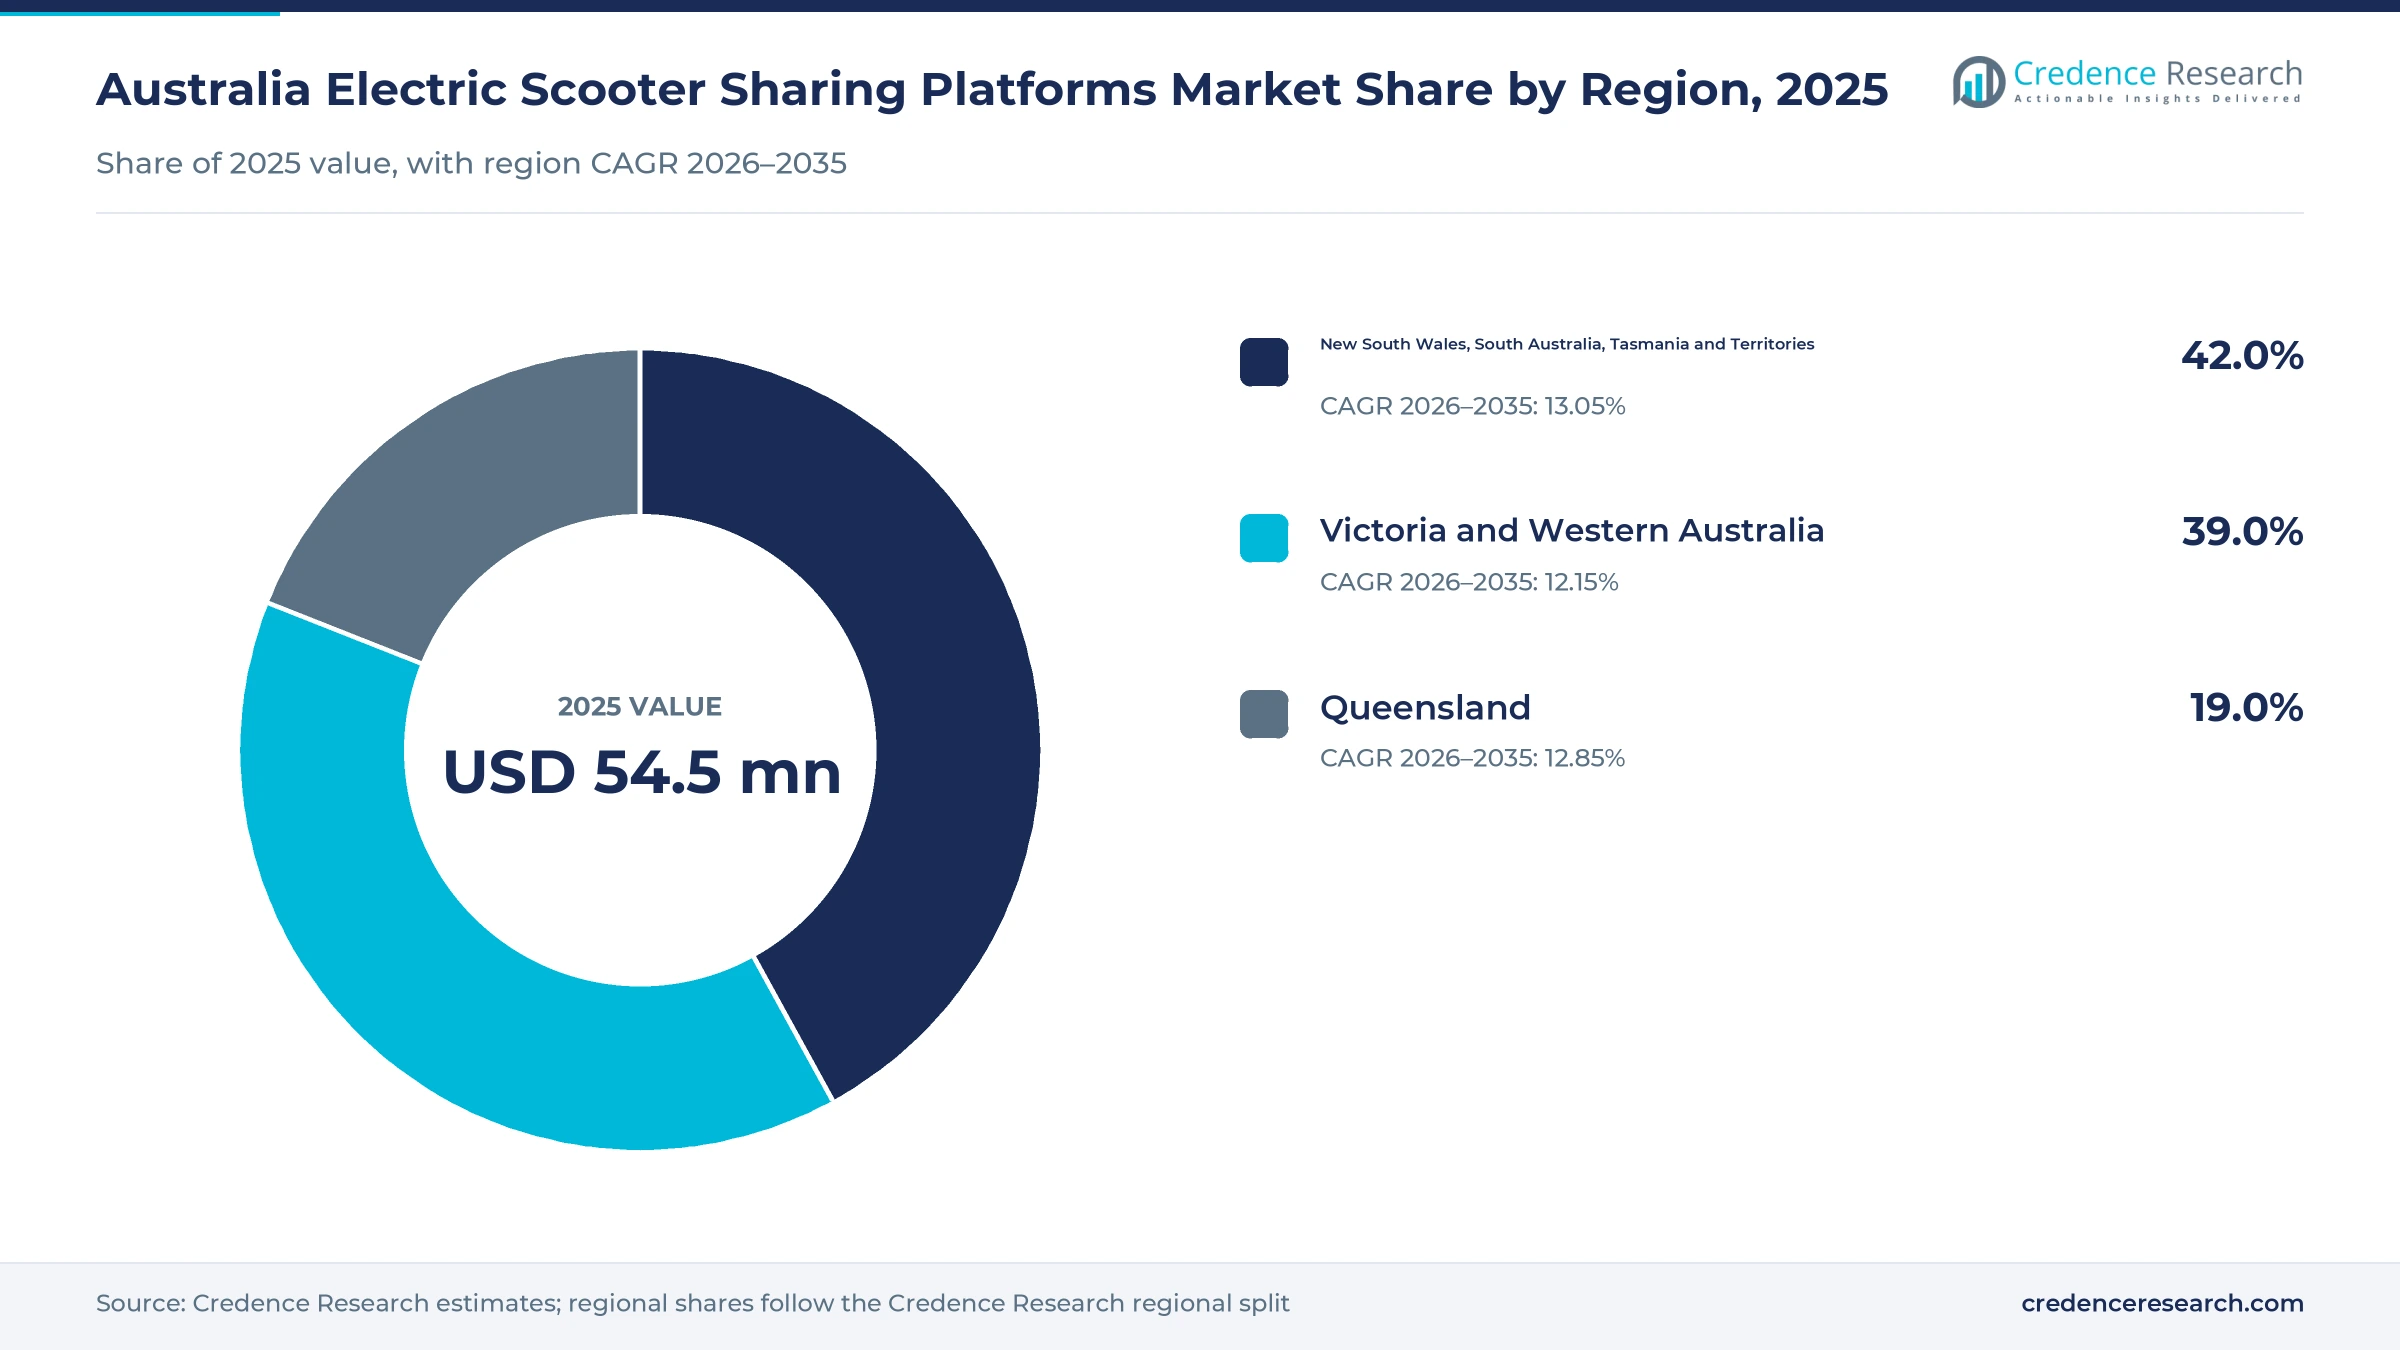Viewport: 2400px width, 1350px height.
Task: Select the navy legend color swatch
Action: click(1264, 362)
